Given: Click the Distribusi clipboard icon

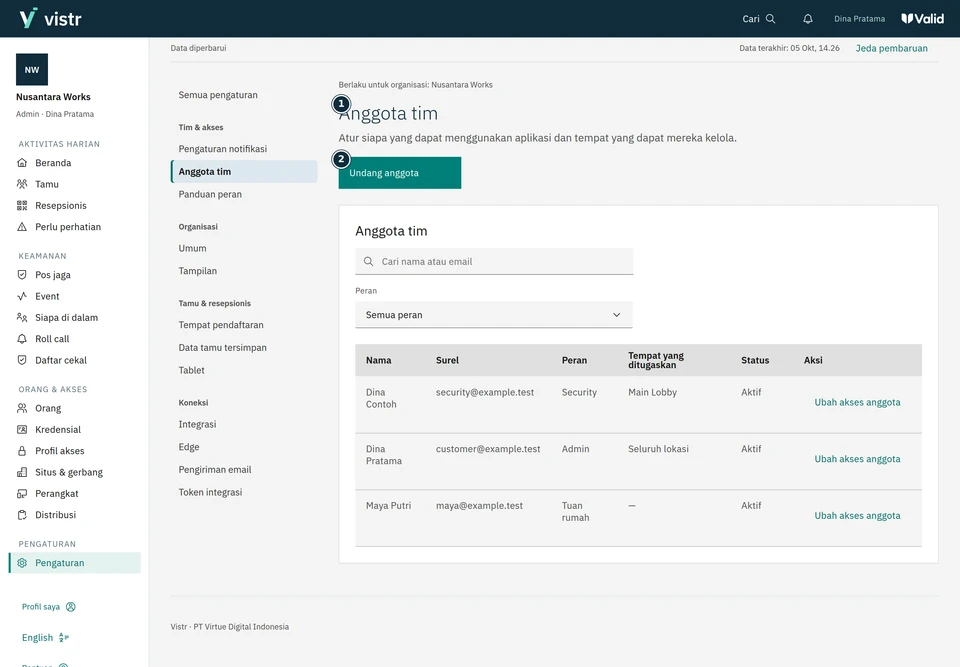Looking at the screenshot, I should click(x=22, y=515).
